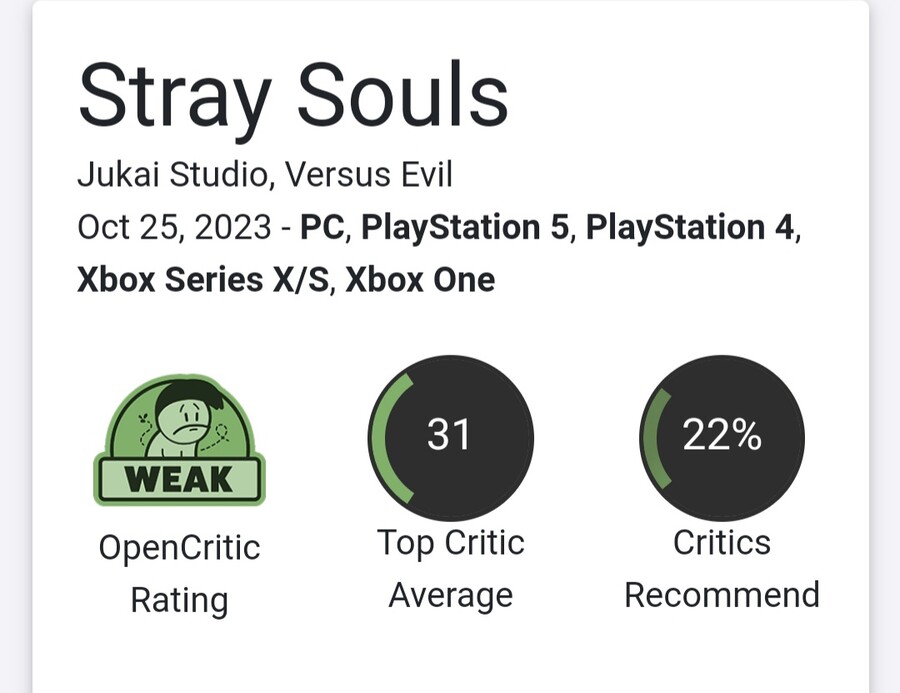Select the PC platform link

coord(324,227)
